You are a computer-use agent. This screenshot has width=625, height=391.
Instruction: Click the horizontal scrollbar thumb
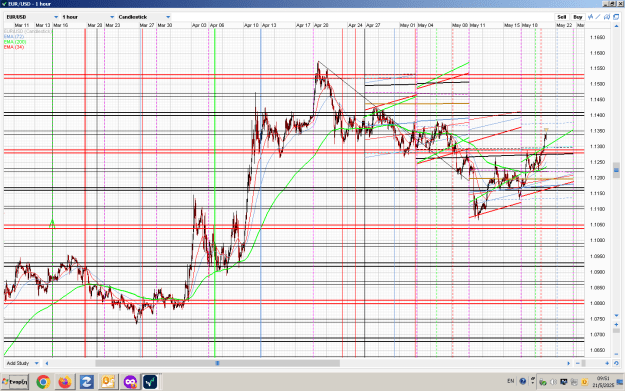218,363
